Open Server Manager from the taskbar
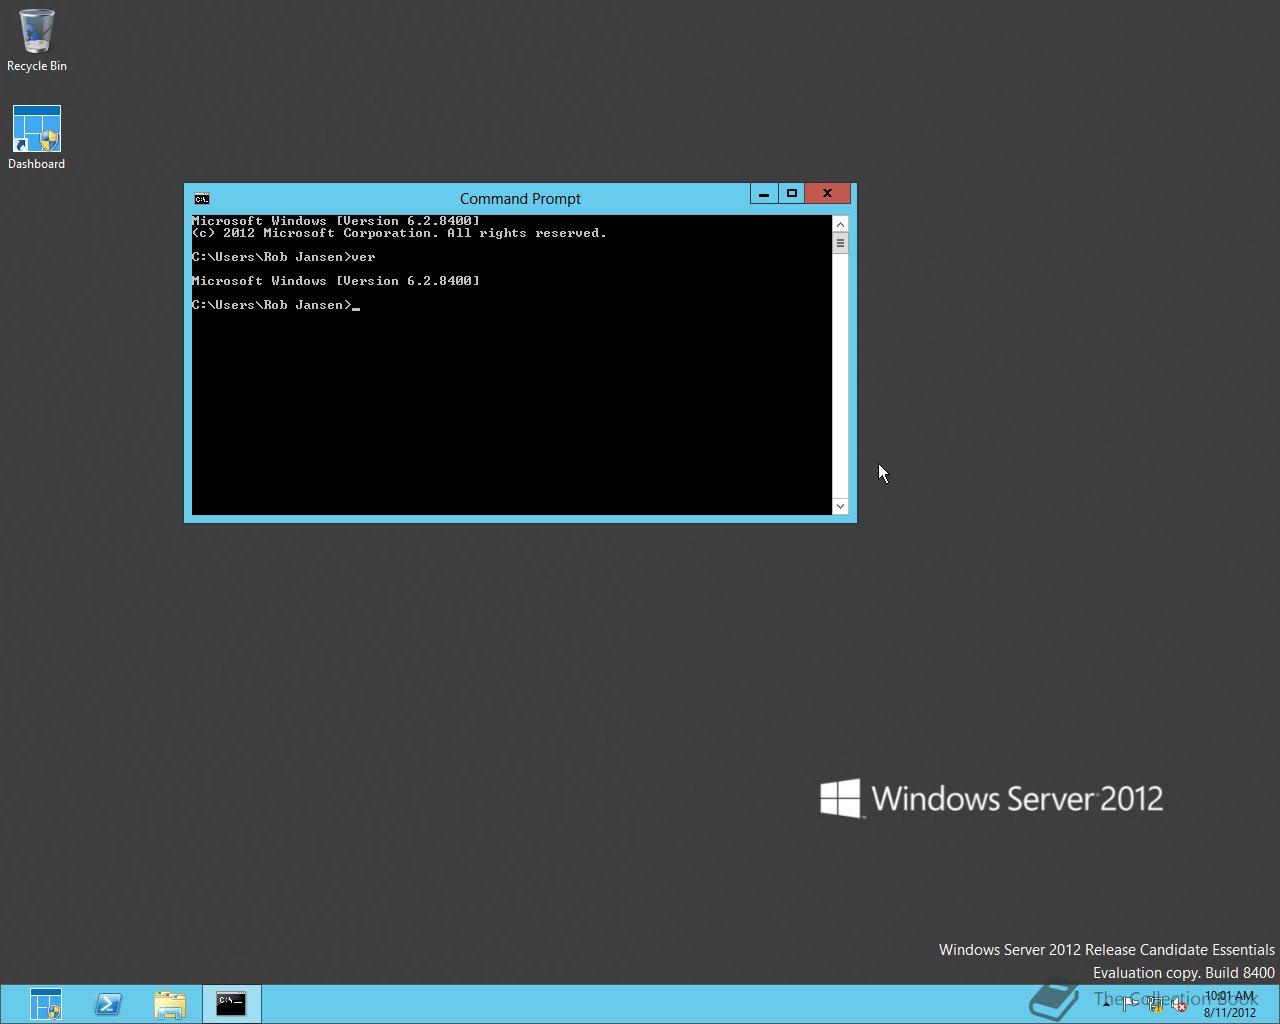The width and height of the screenshot is (1280, 1024). 46,1004
